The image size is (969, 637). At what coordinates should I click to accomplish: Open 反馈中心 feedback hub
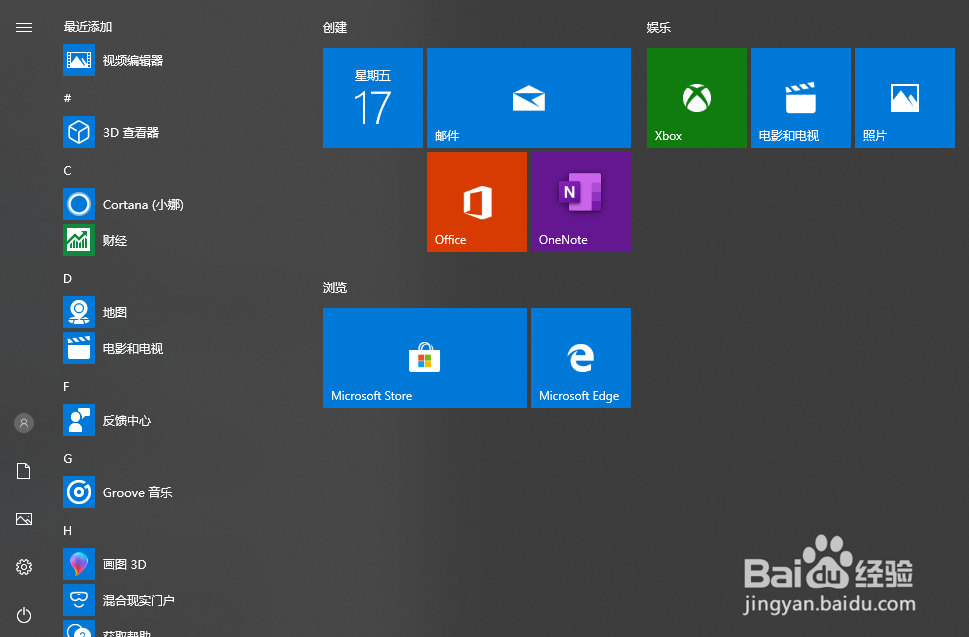(x=108, y=421)
